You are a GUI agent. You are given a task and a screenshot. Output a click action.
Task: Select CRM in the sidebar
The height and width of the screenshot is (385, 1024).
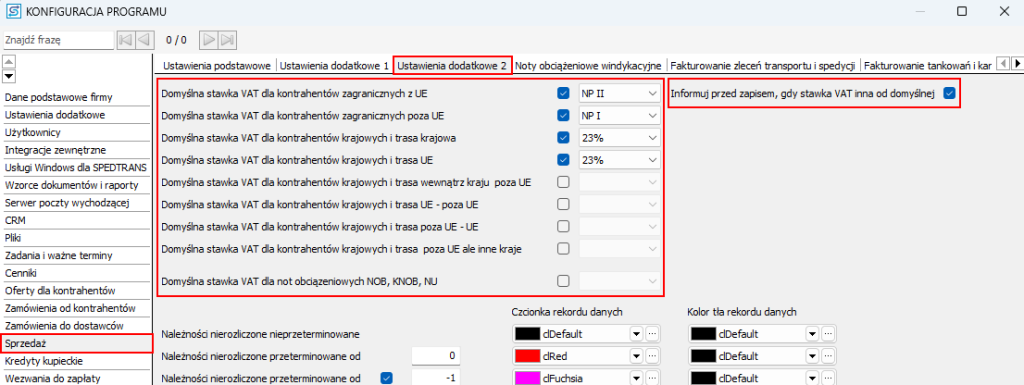point(77,221)
